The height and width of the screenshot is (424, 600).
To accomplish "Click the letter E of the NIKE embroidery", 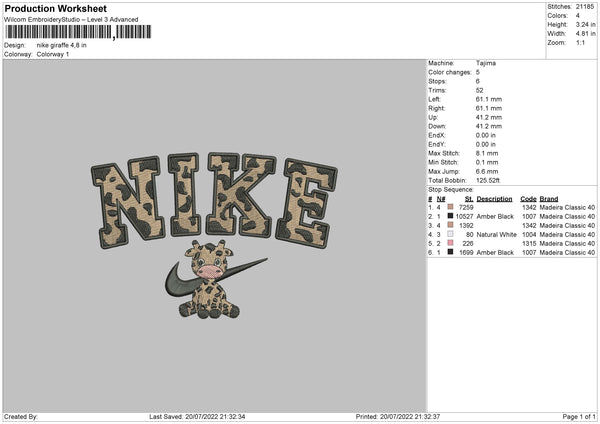I will tap(306, 204).
